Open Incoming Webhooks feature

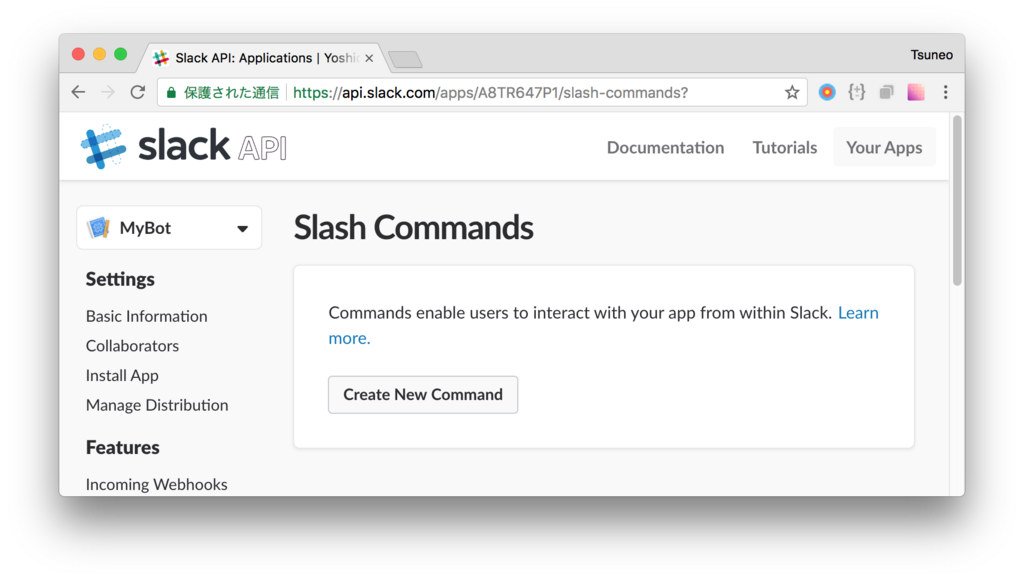click(x=156, y=484)
